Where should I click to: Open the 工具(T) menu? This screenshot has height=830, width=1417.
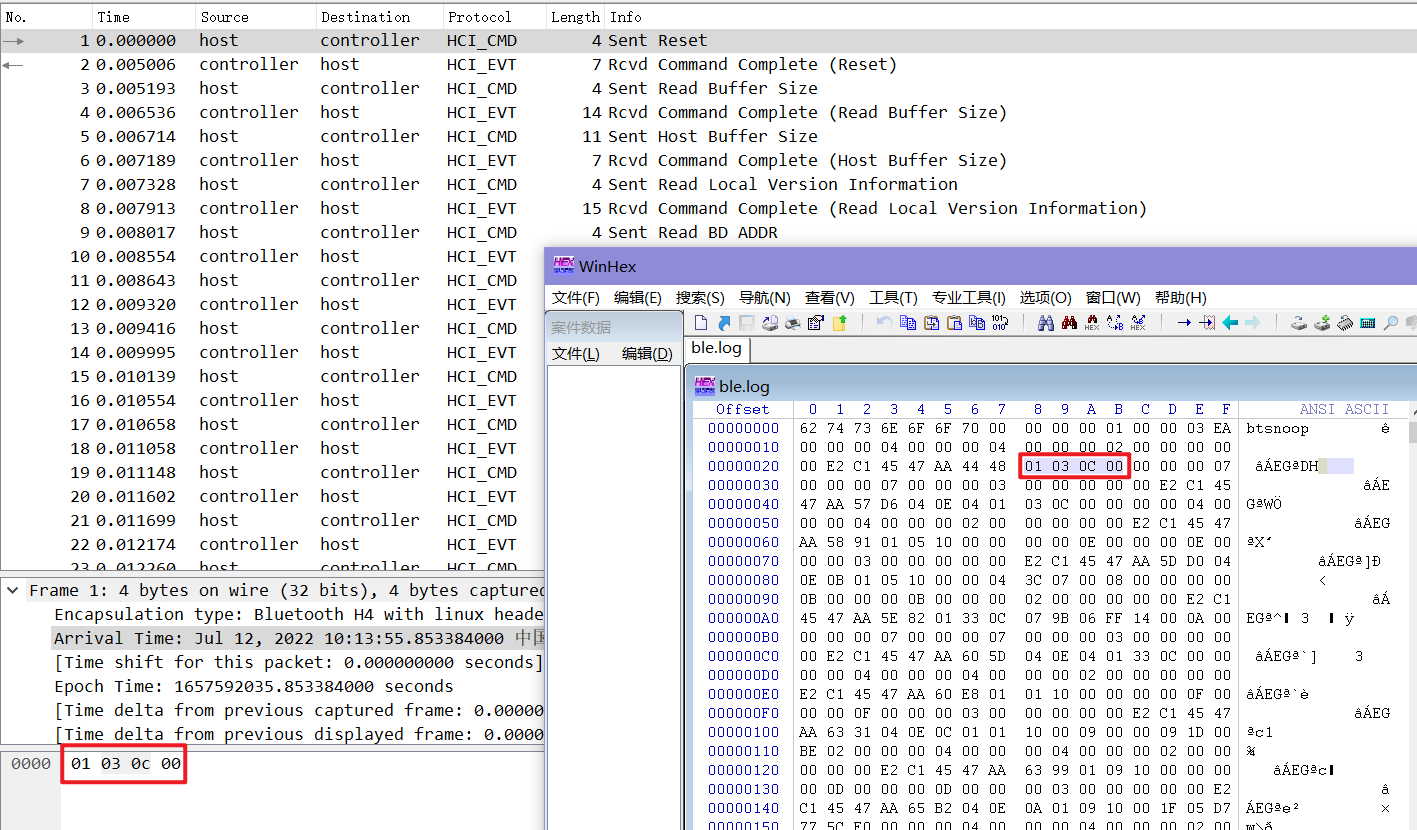(893, 298)
